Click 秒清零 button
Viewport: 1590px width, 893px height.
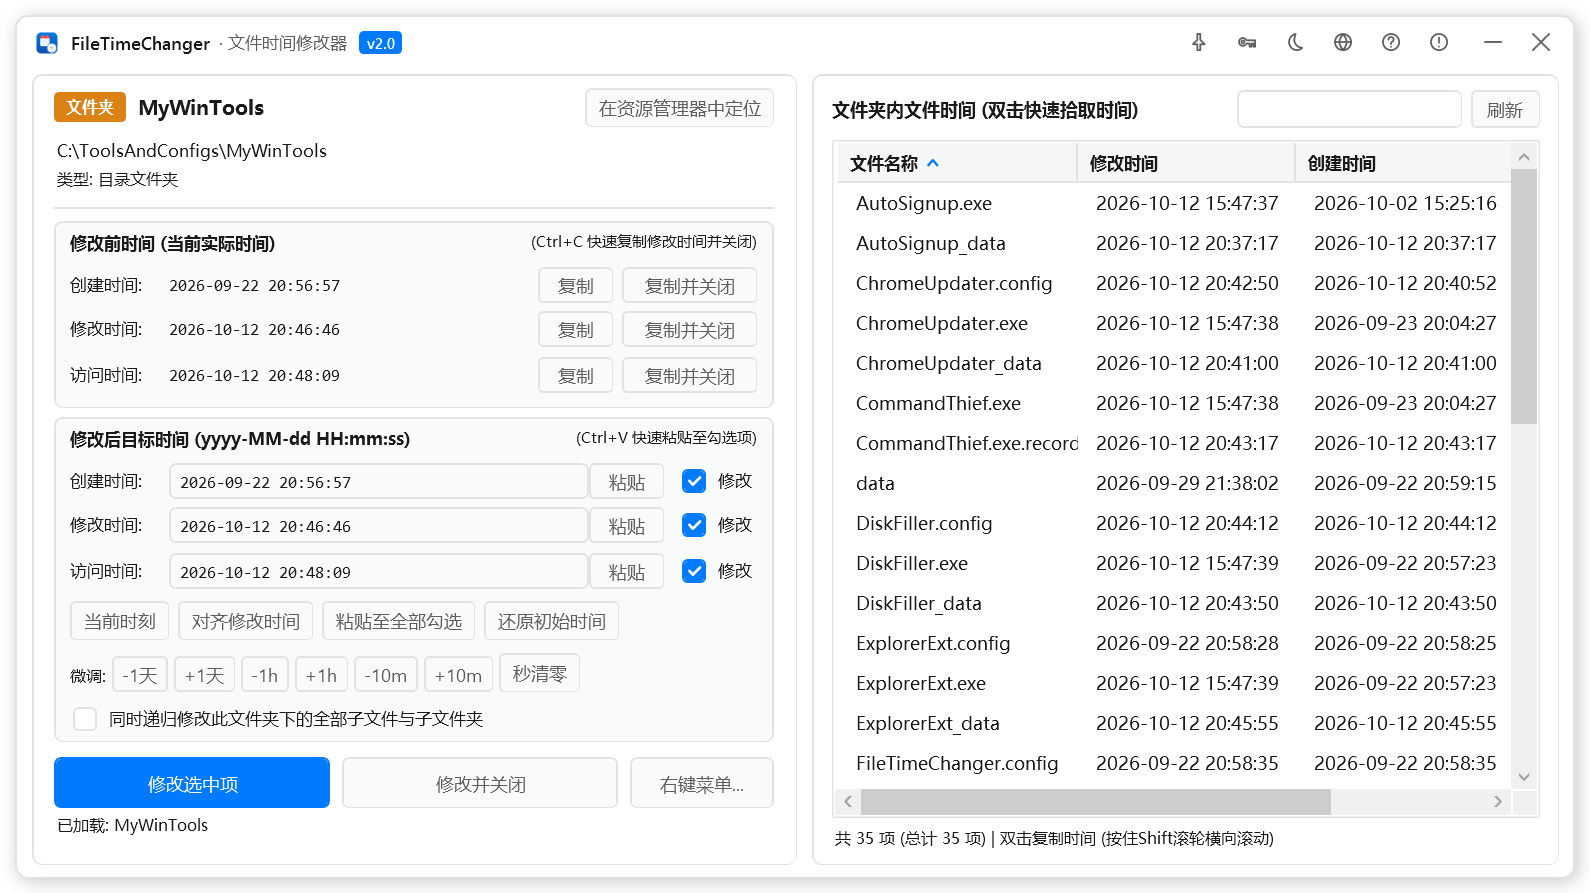pyautogui.click(x=540, y=673)
